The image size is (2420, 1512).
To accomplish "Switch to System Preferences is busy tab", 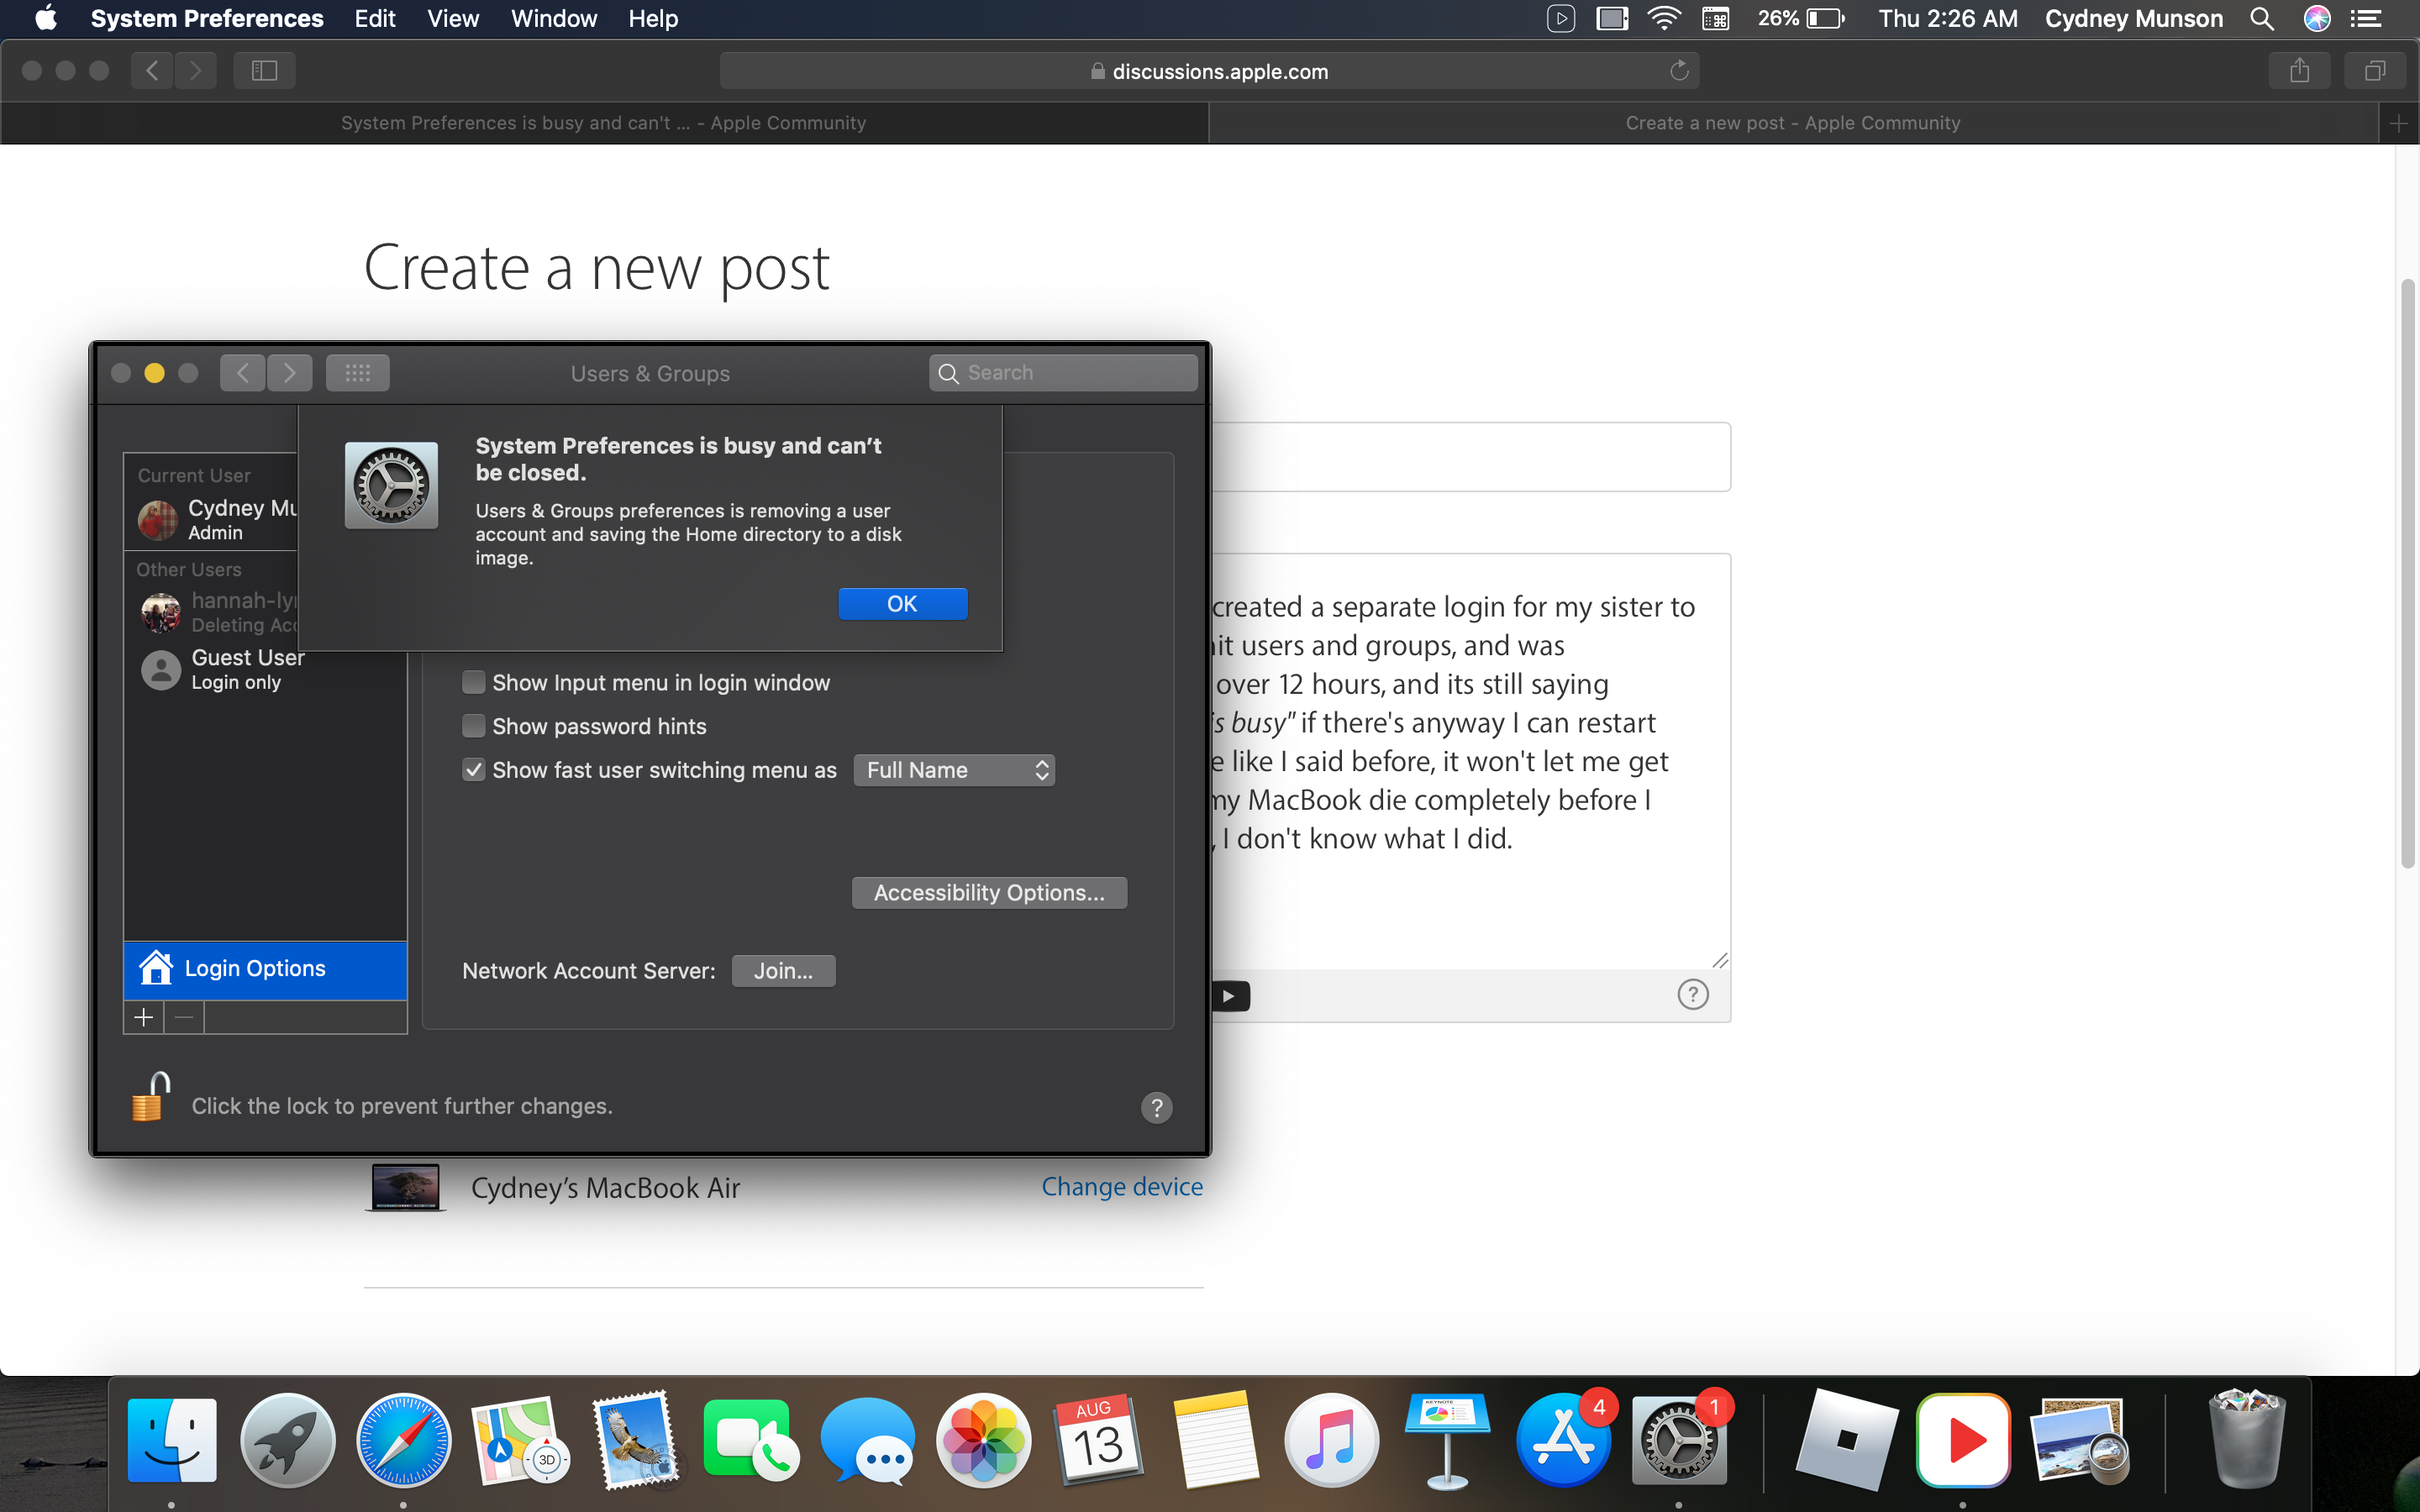I will 603,123.
